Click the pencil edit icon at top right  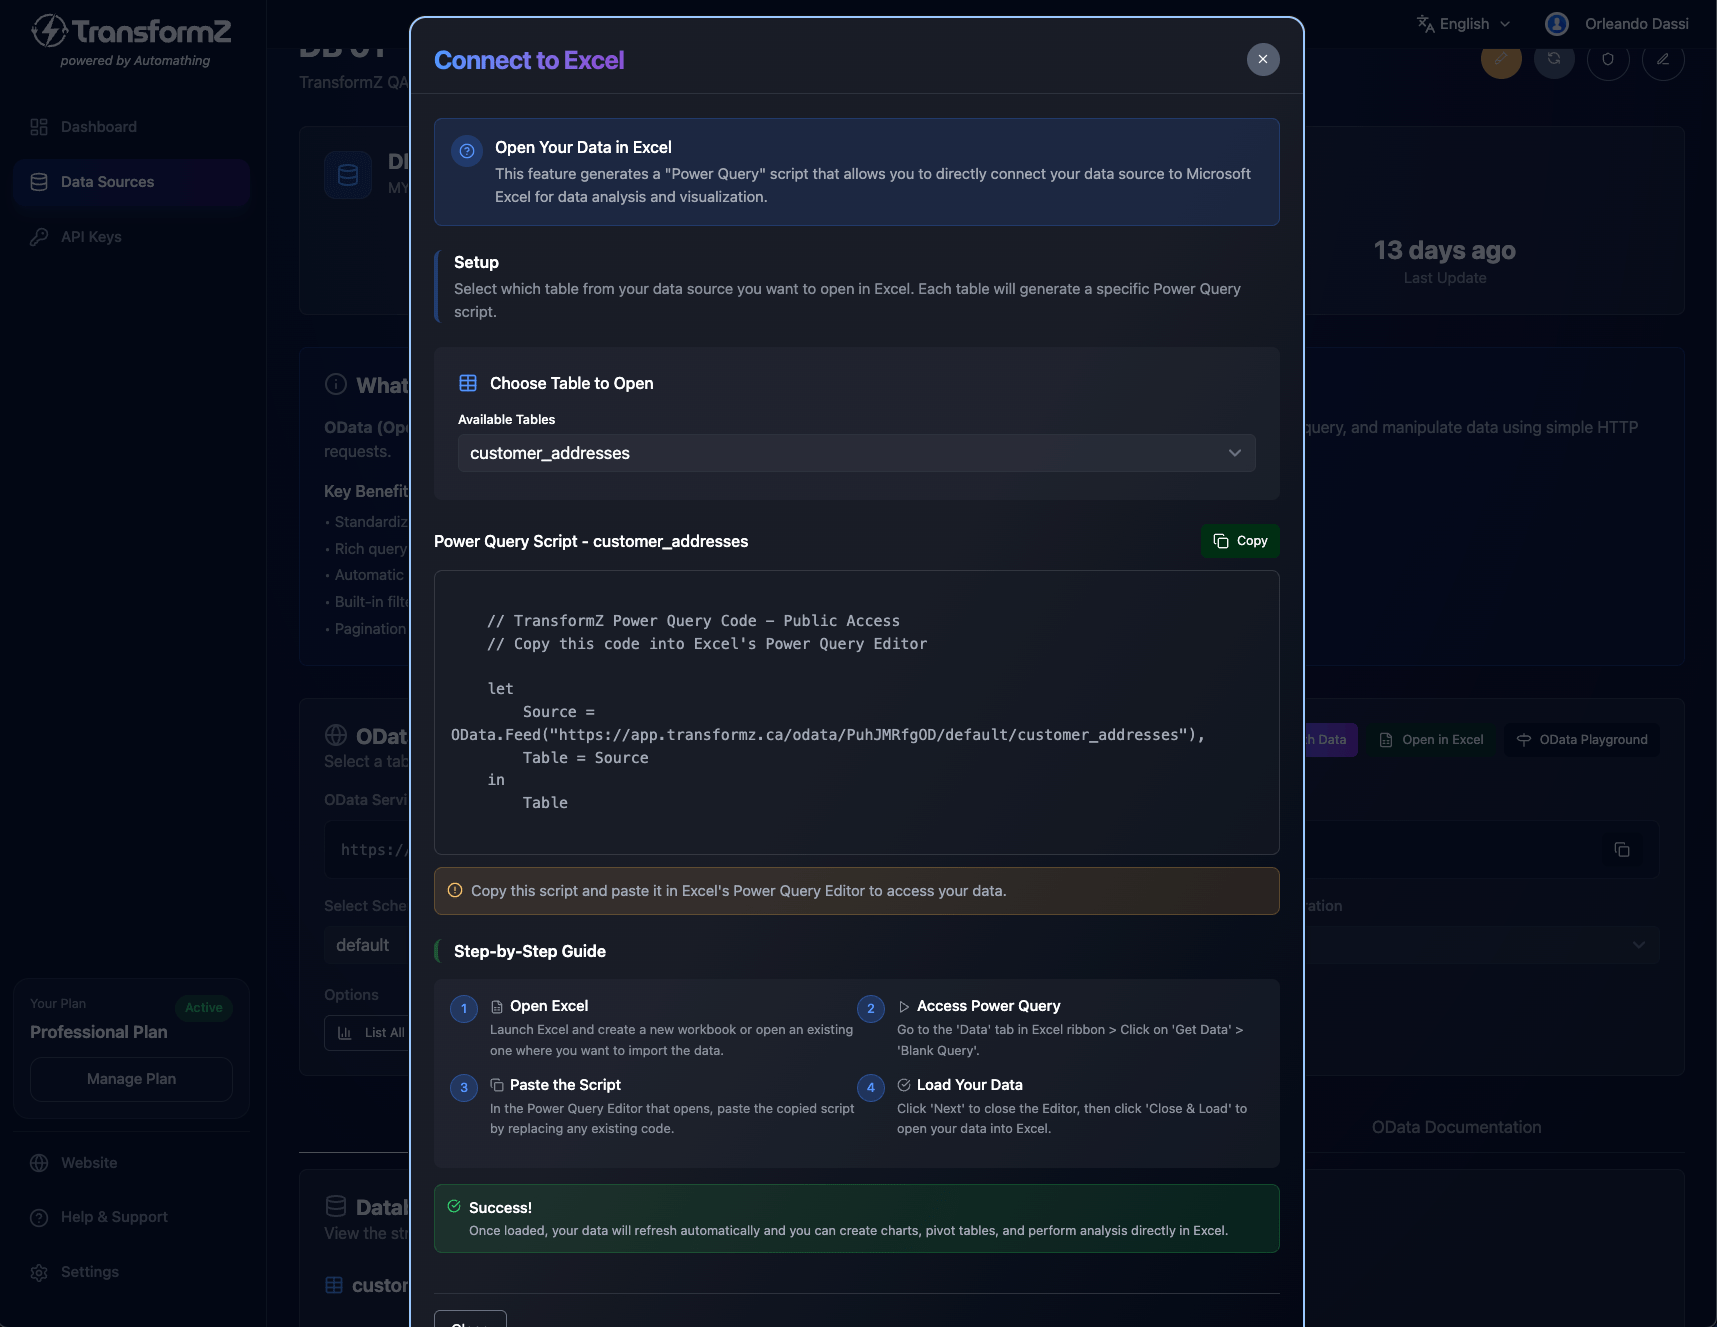[1663, 59]
